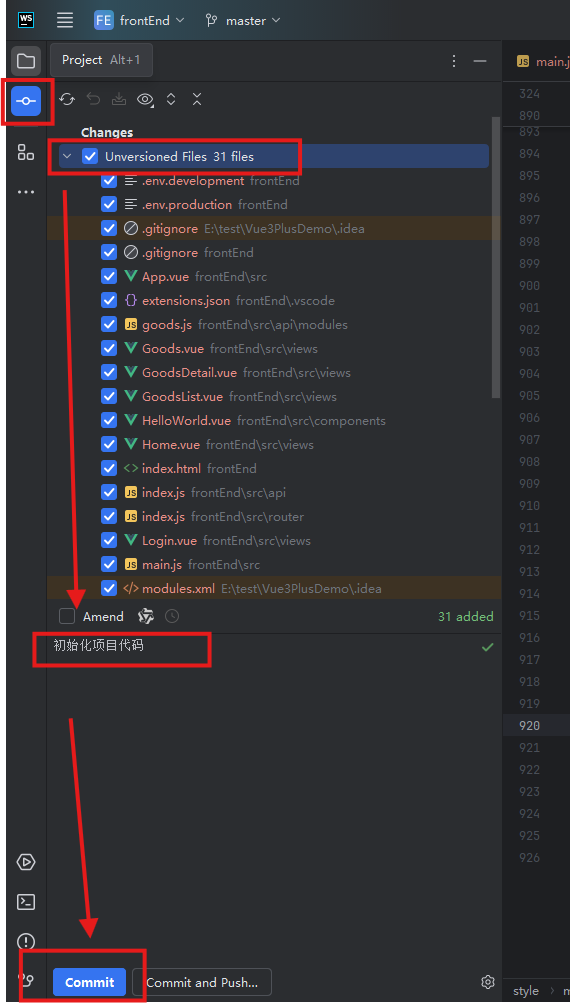This screenshot has height=1003, width=570.
Task: Open the Terminal tool window icon
Action: coord(26,902)
